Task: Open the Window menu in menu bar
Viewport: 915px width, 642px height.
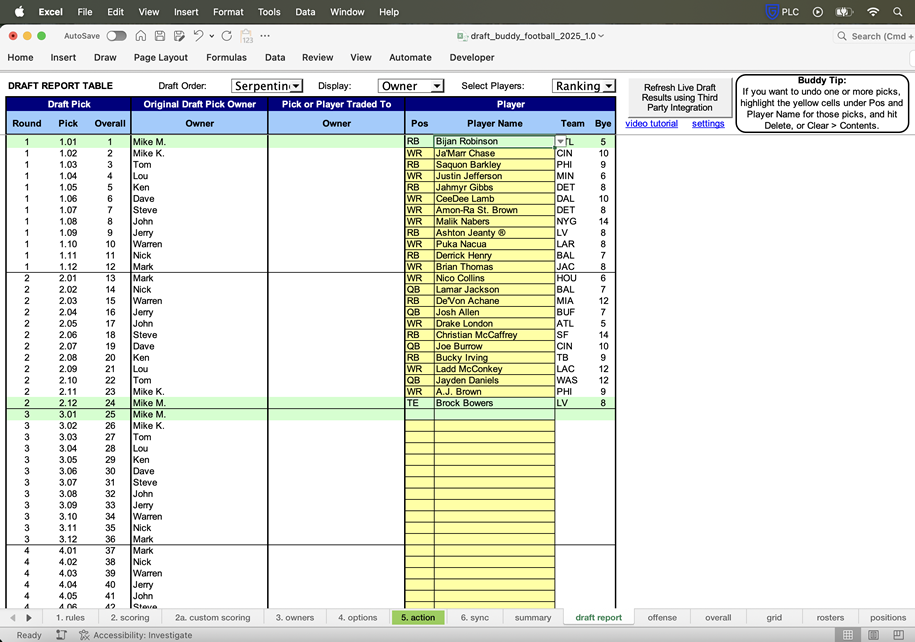Action: coord(347,12)
